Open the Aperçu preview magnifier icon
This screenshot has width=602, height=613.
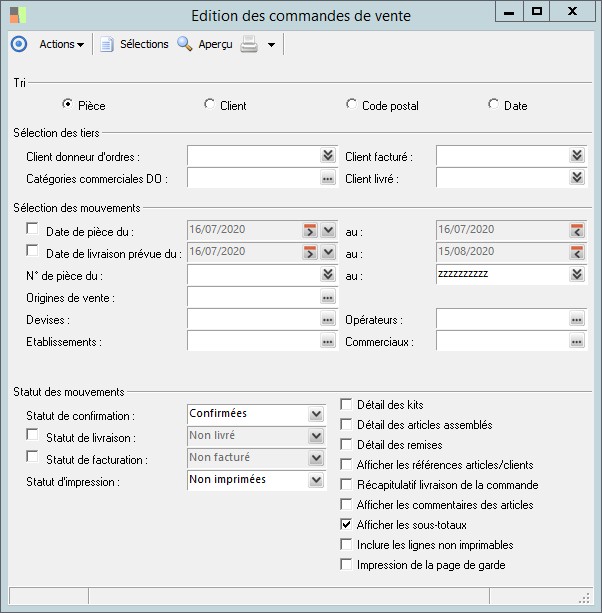184,44
